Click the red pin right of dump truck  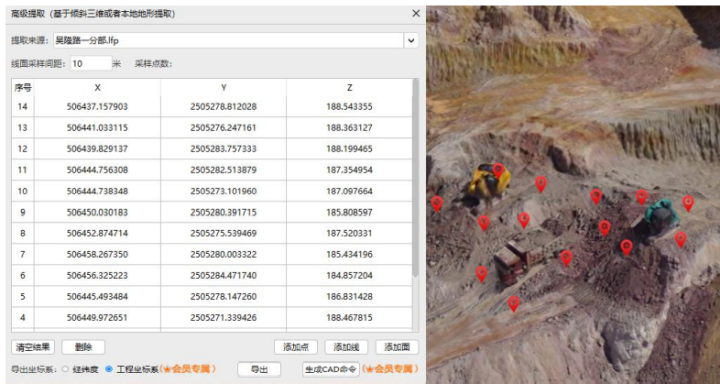pyautogui.click(x=566, y=258)
